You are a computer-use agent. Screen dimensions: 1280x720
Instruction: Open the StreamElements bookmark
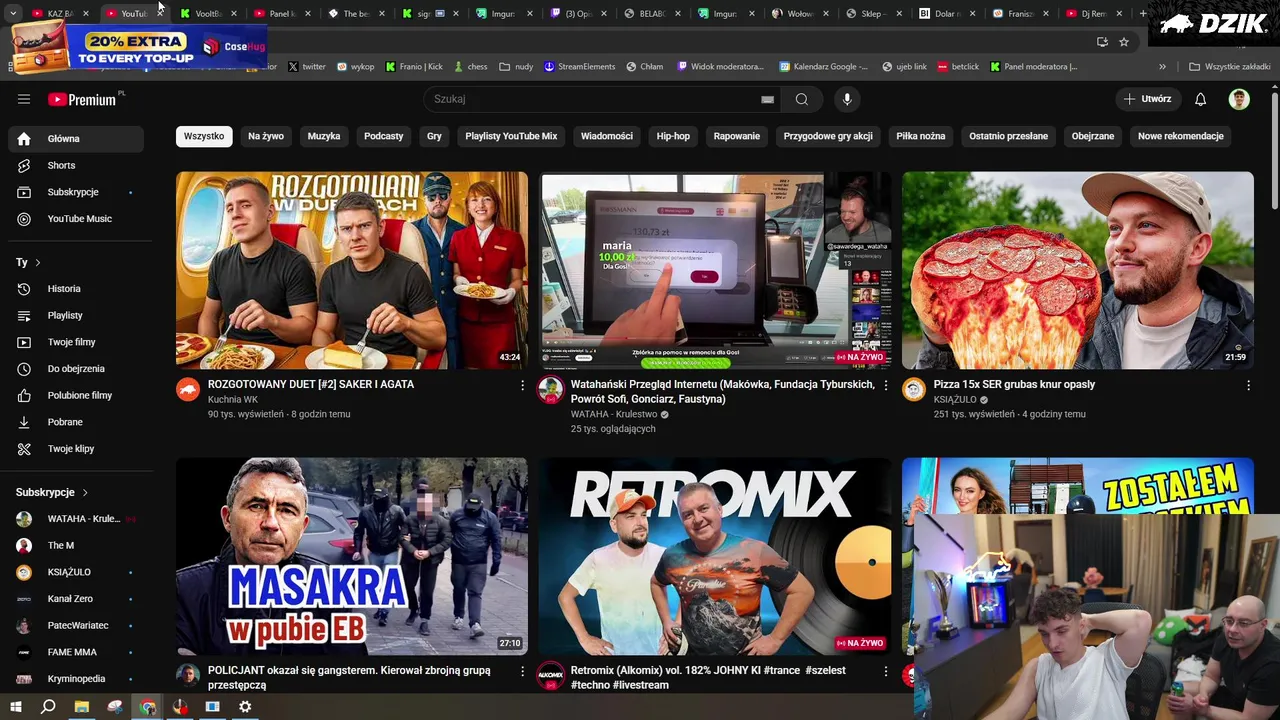[580, 67]
